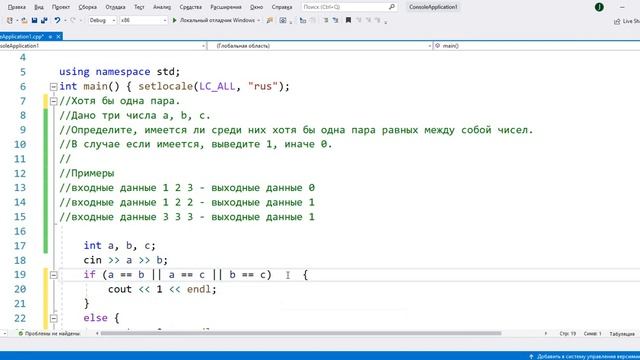Click the ConsoleApplication1 solution name label
Screen dimensions: 640x360
[x=433, y=7]
